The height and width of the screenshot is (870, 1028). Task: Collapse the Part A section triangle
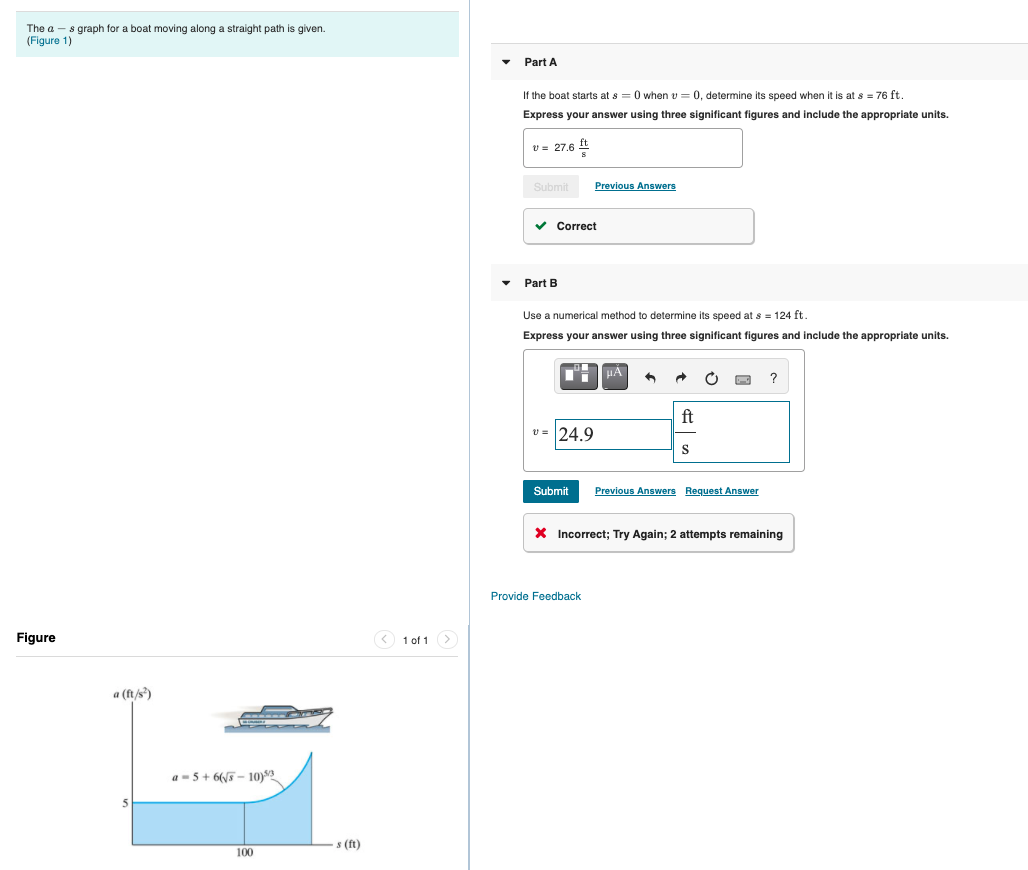coord(506,62)
